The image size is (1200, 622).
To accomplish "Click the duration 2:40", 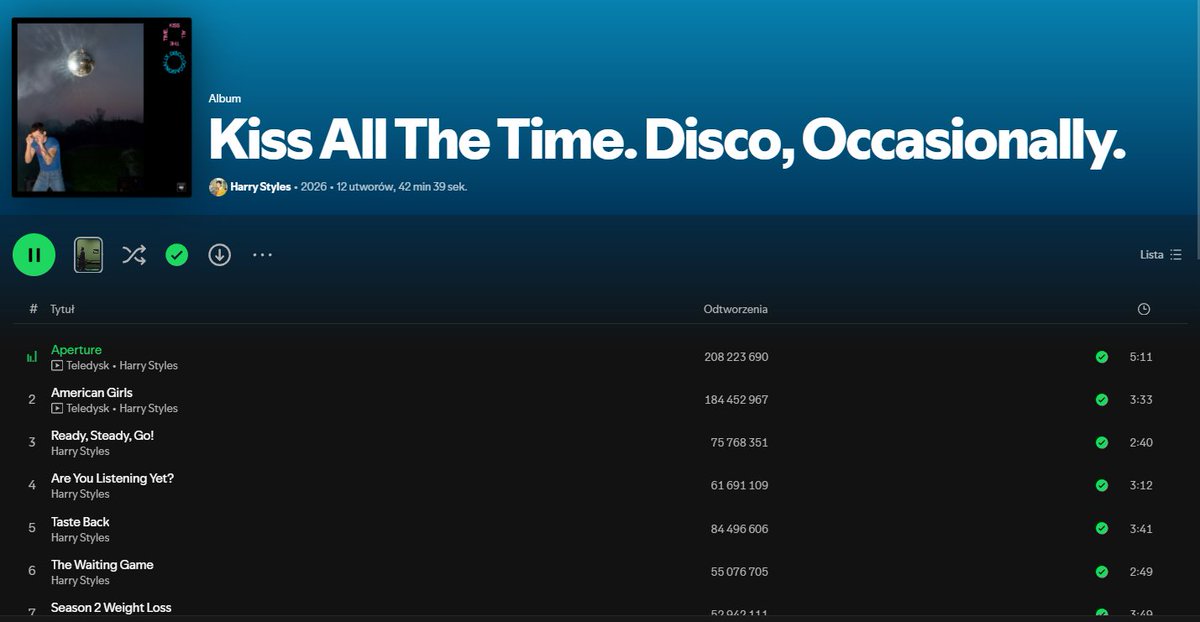I will click(x=1141, y=443).
